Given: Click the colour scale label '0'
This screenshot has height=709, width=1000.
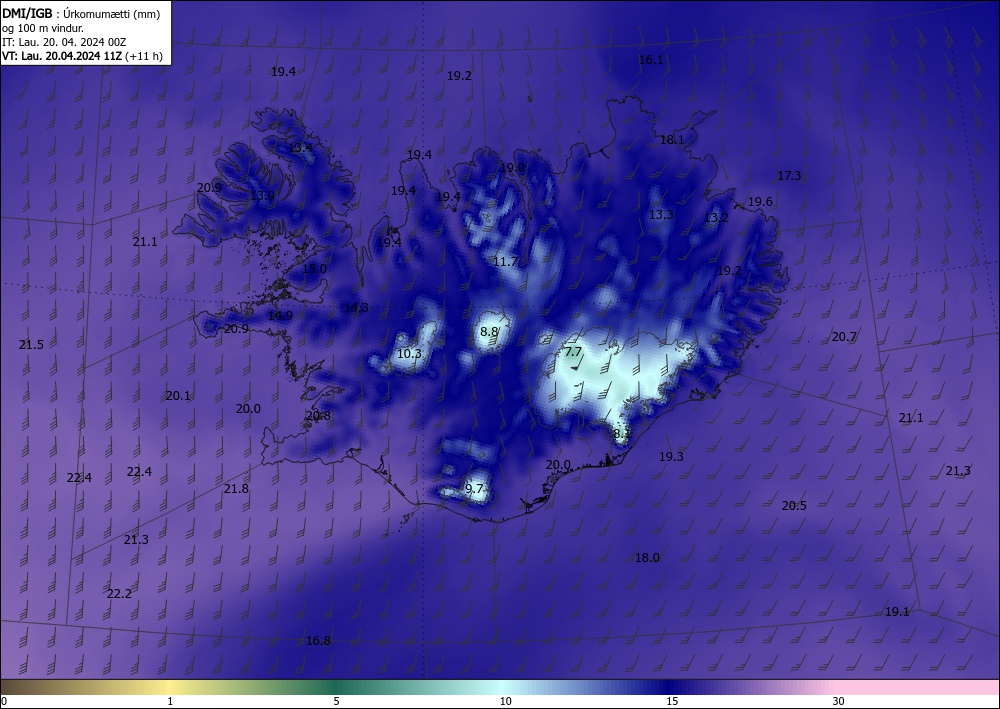Looking at the screenshot, I should coord(4,701).
